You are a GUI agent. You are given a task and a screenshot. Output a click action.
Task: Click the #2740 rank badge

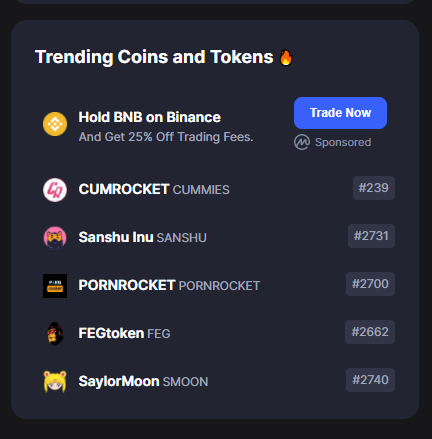pyautogui.click(x=370, y=380)
